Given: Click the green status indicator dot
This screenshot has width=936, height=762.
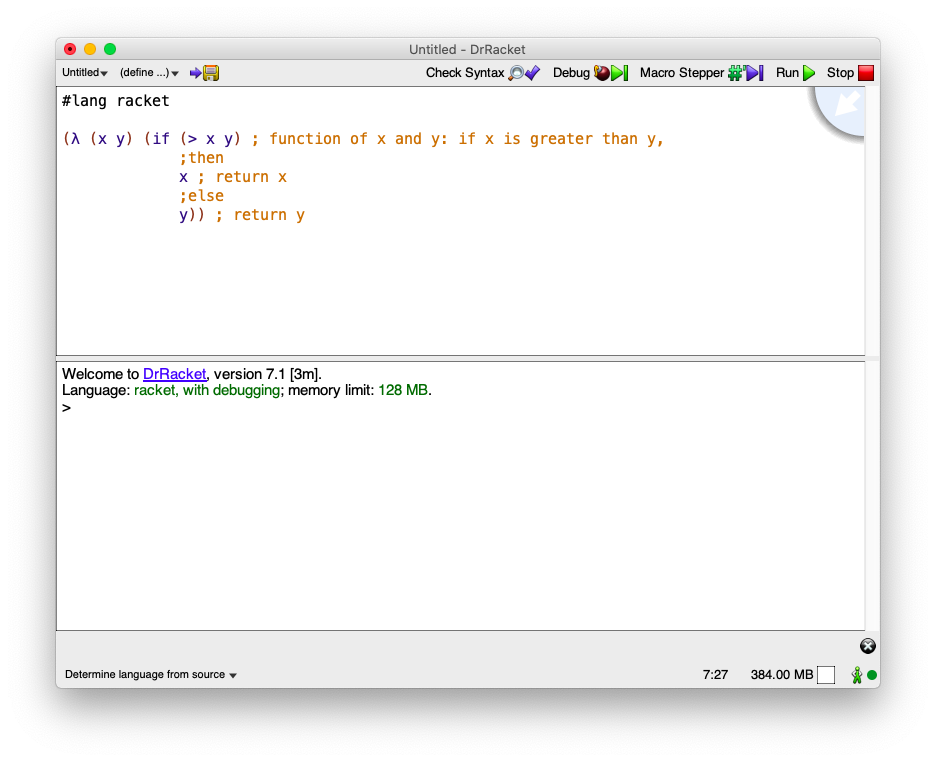Looking at the screenshot, I should pyautogui.click(x=872, y=676).
